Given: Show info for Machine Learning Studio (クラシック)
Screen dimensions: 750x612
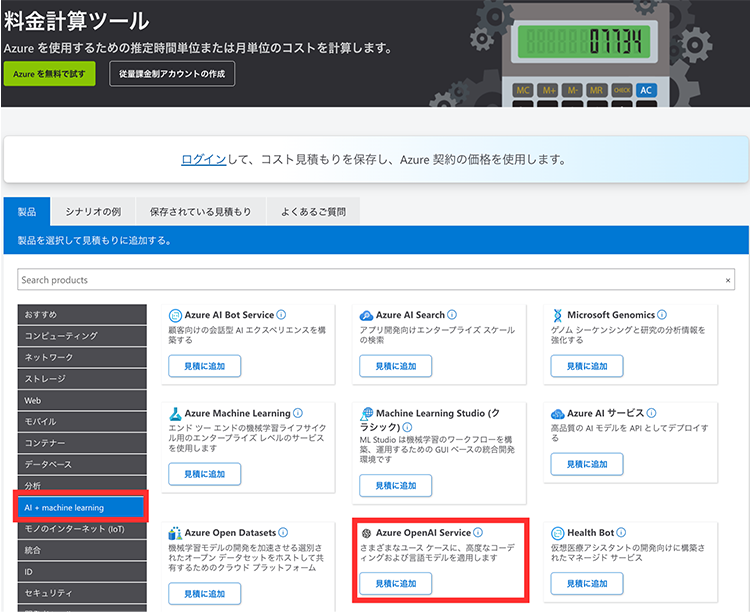Looking at the screenshot, I should [407, 427].
